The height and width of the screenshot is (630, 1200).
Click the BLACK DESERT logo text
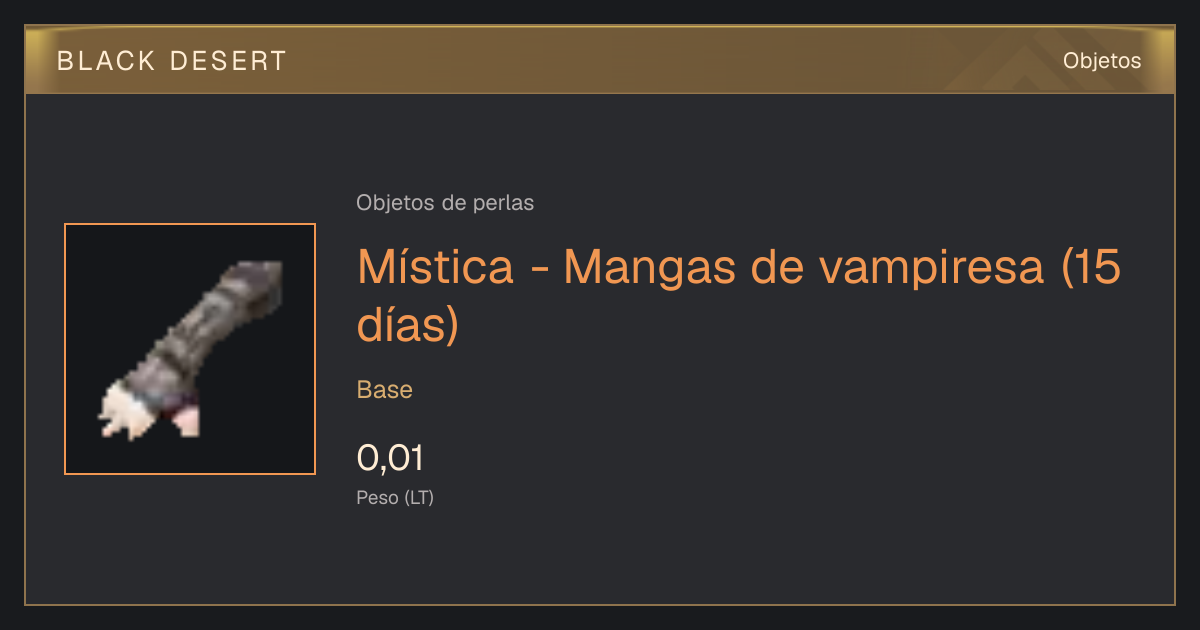172,61
